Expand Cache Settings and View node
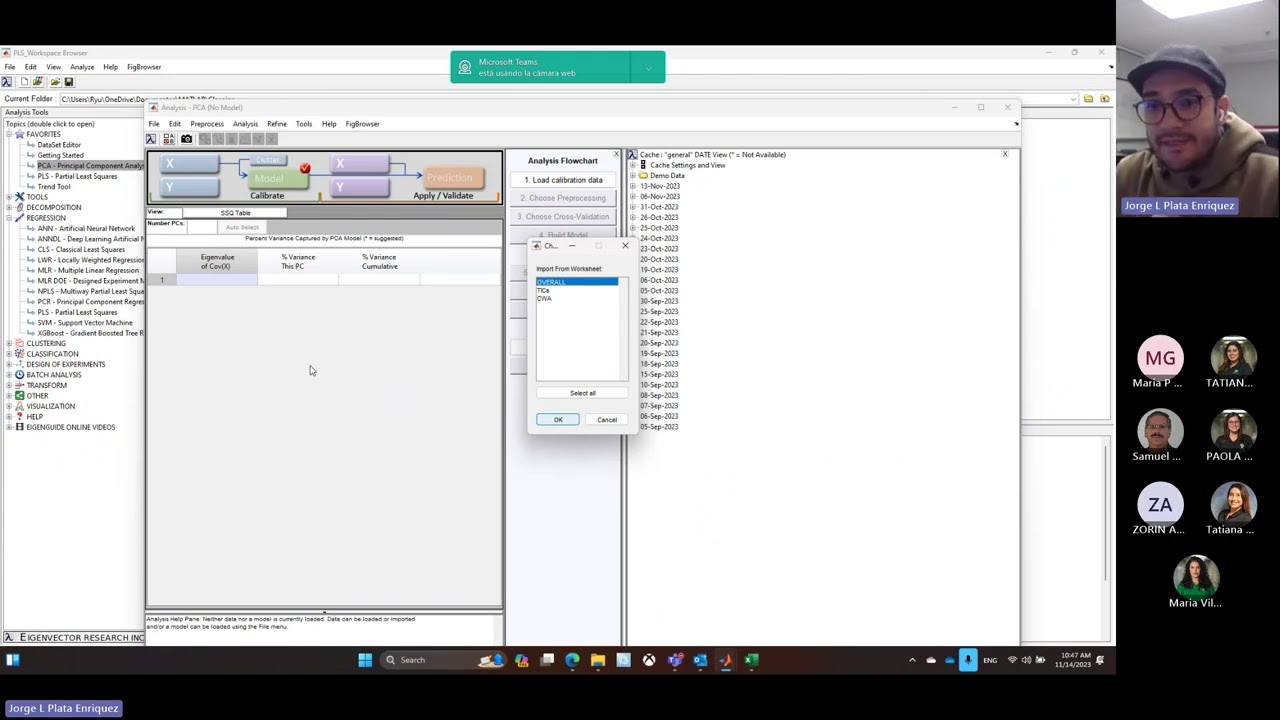The height and width of the screenshot is (720, 1280). (633, 165)
